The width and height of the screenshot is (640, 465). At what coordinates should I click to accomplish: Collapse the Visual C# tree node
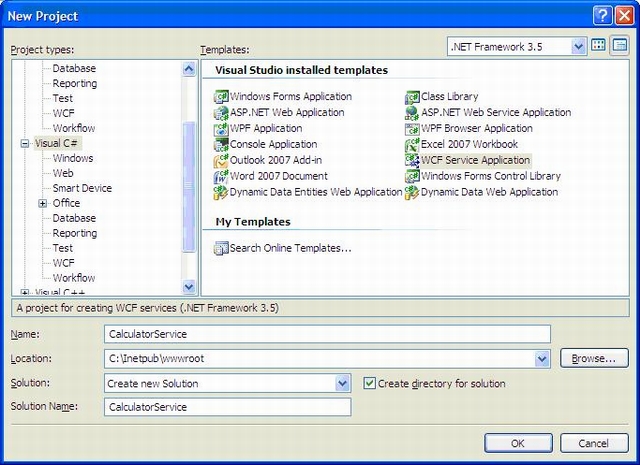pyautogui.click(x=25, y=143)
